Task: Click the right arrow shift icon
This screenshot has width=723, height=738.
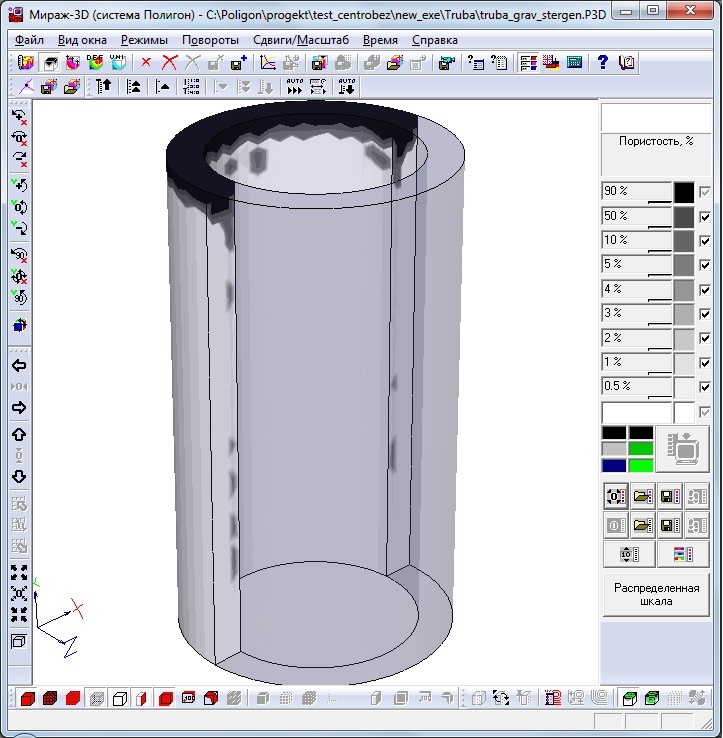Action: (x=18, y=408)
